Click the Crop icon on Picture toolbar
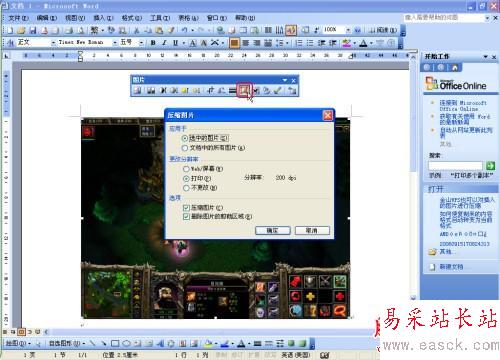The height and width of the screenshot is (360, 500). 210,90
